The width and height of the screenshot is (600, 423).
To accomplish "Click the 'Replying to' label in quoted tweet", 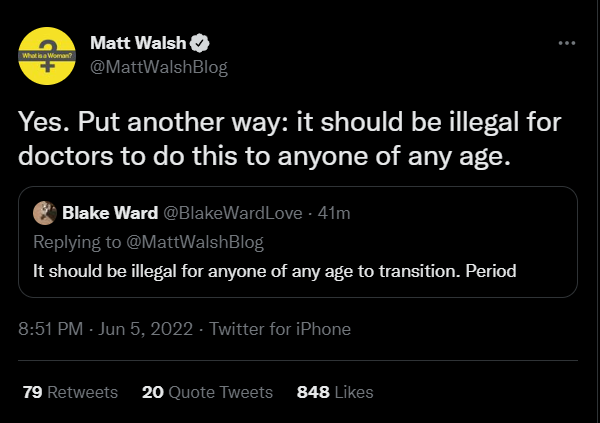I will (75, 241).
